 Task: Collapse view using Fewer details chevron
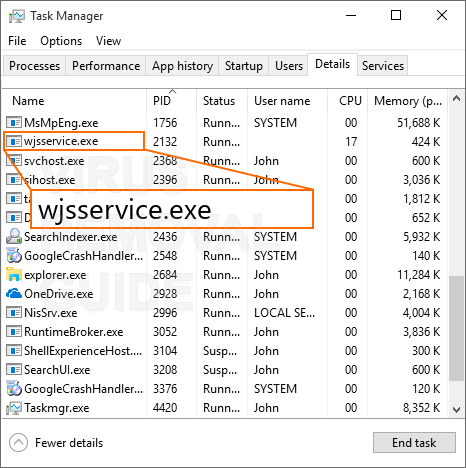pos(18,443)
